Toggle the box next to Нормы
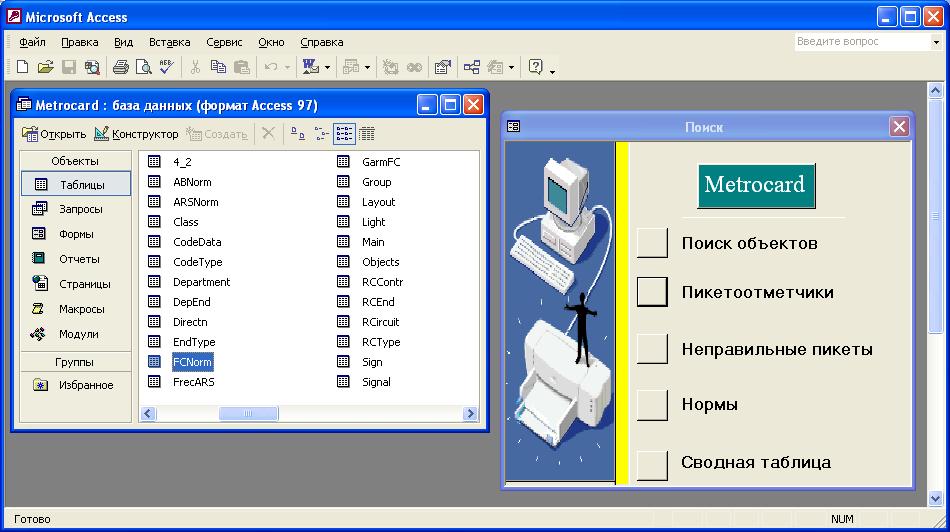950x532 pixels. [x=652, y=404]
